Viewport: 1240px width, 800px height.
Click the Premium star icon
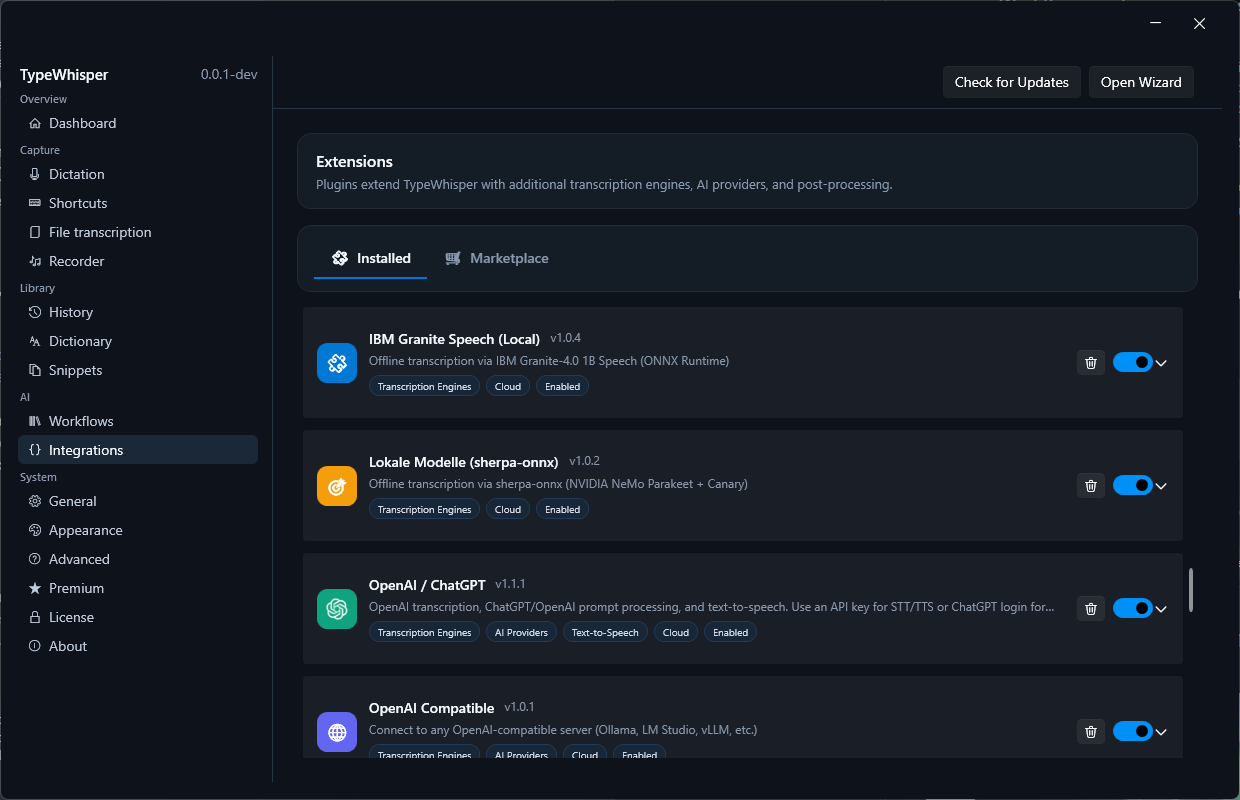tap(35, 588)
